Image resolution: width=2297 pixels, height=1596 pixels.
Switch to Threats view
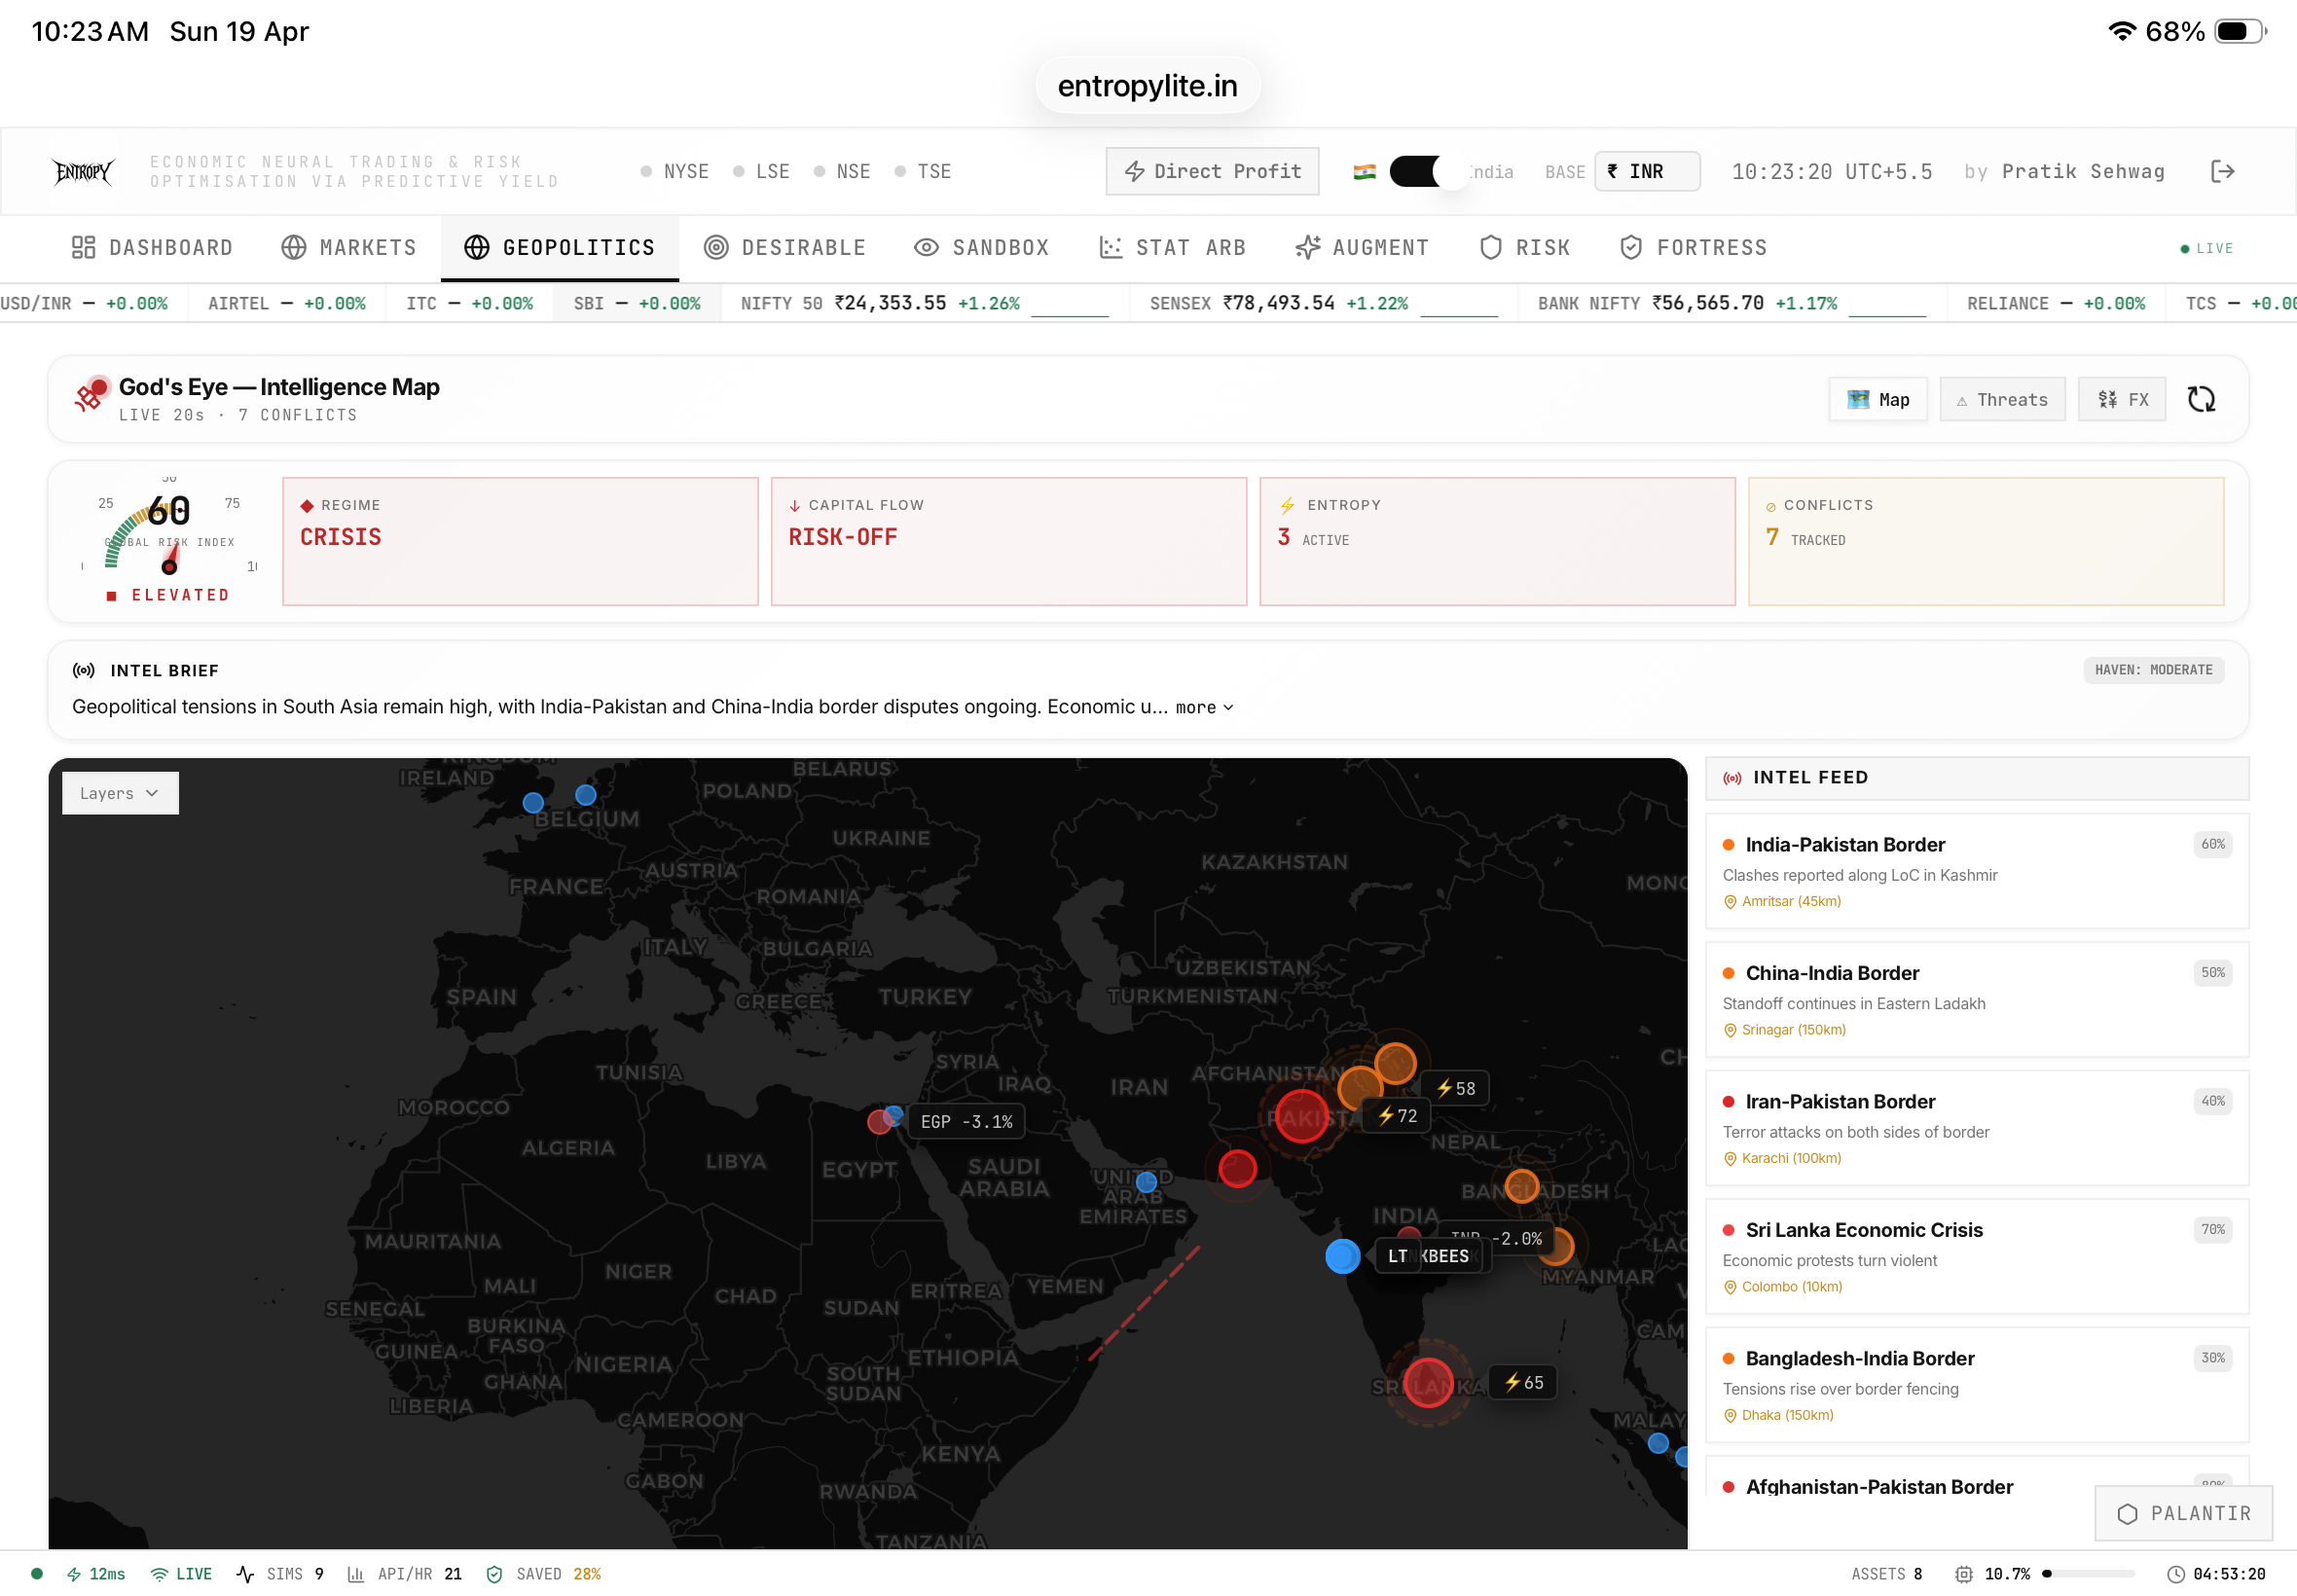[x=2002, y=400]
